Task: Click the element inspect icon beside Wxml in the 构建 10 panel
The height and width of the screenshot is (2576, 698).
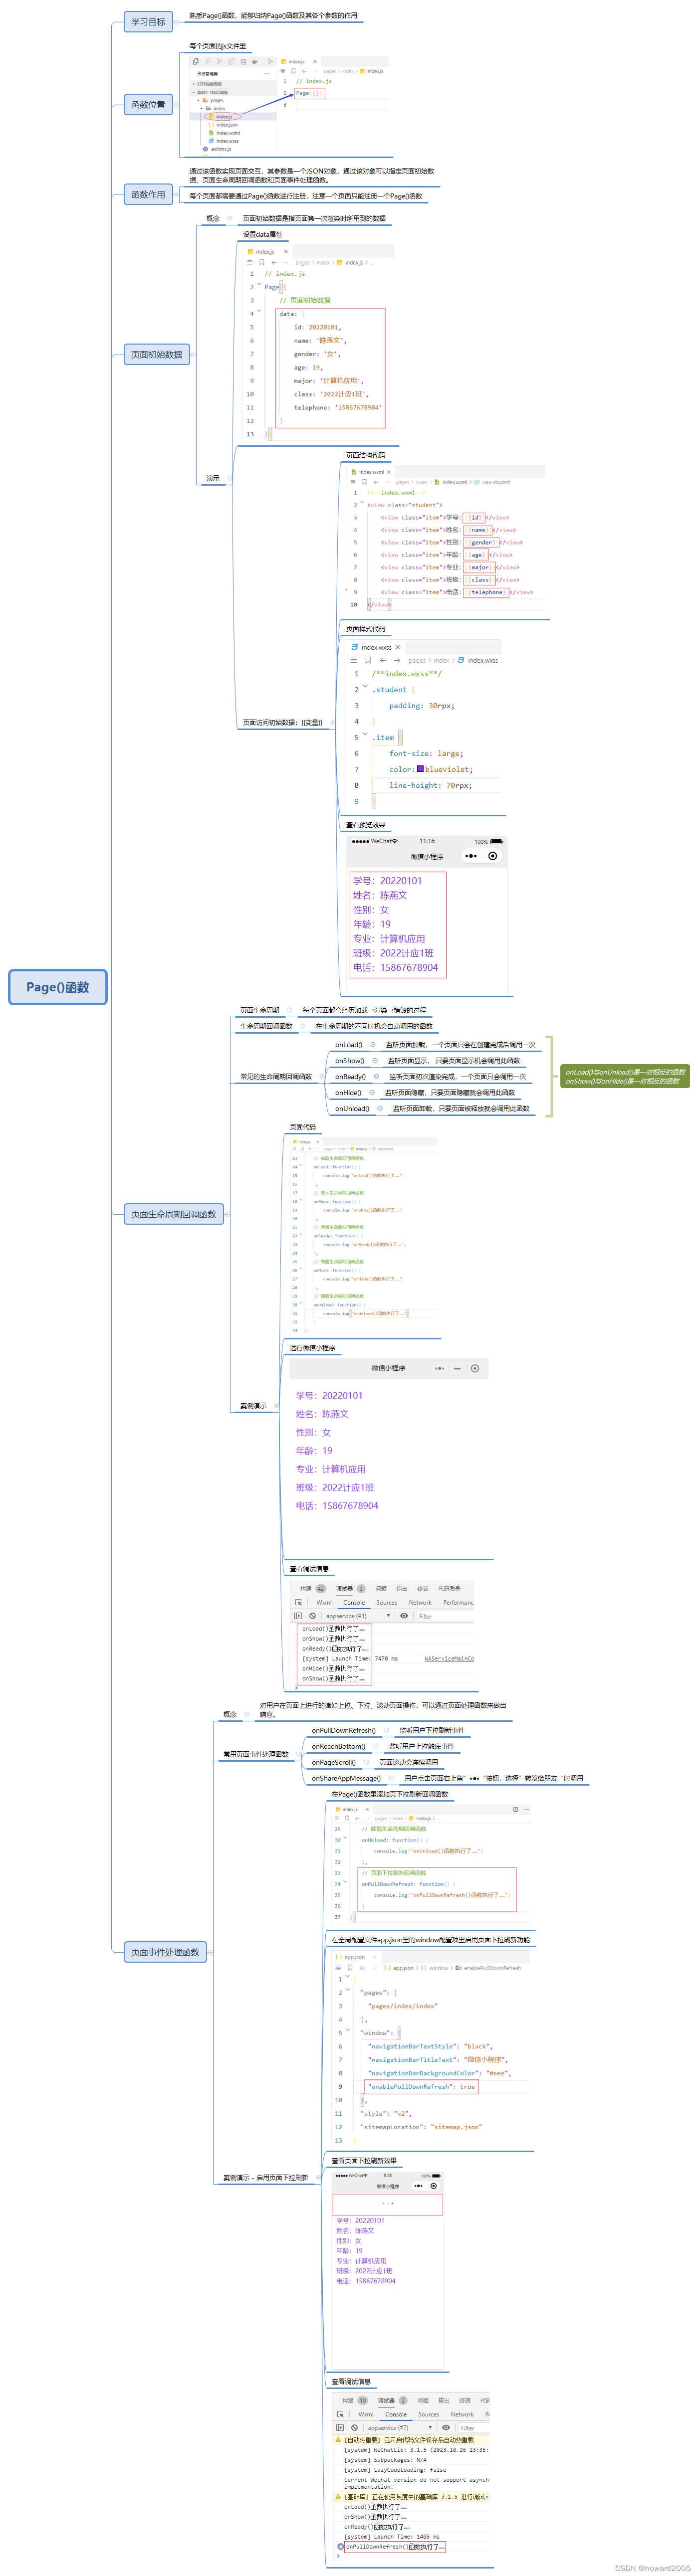Action: 341,2414
